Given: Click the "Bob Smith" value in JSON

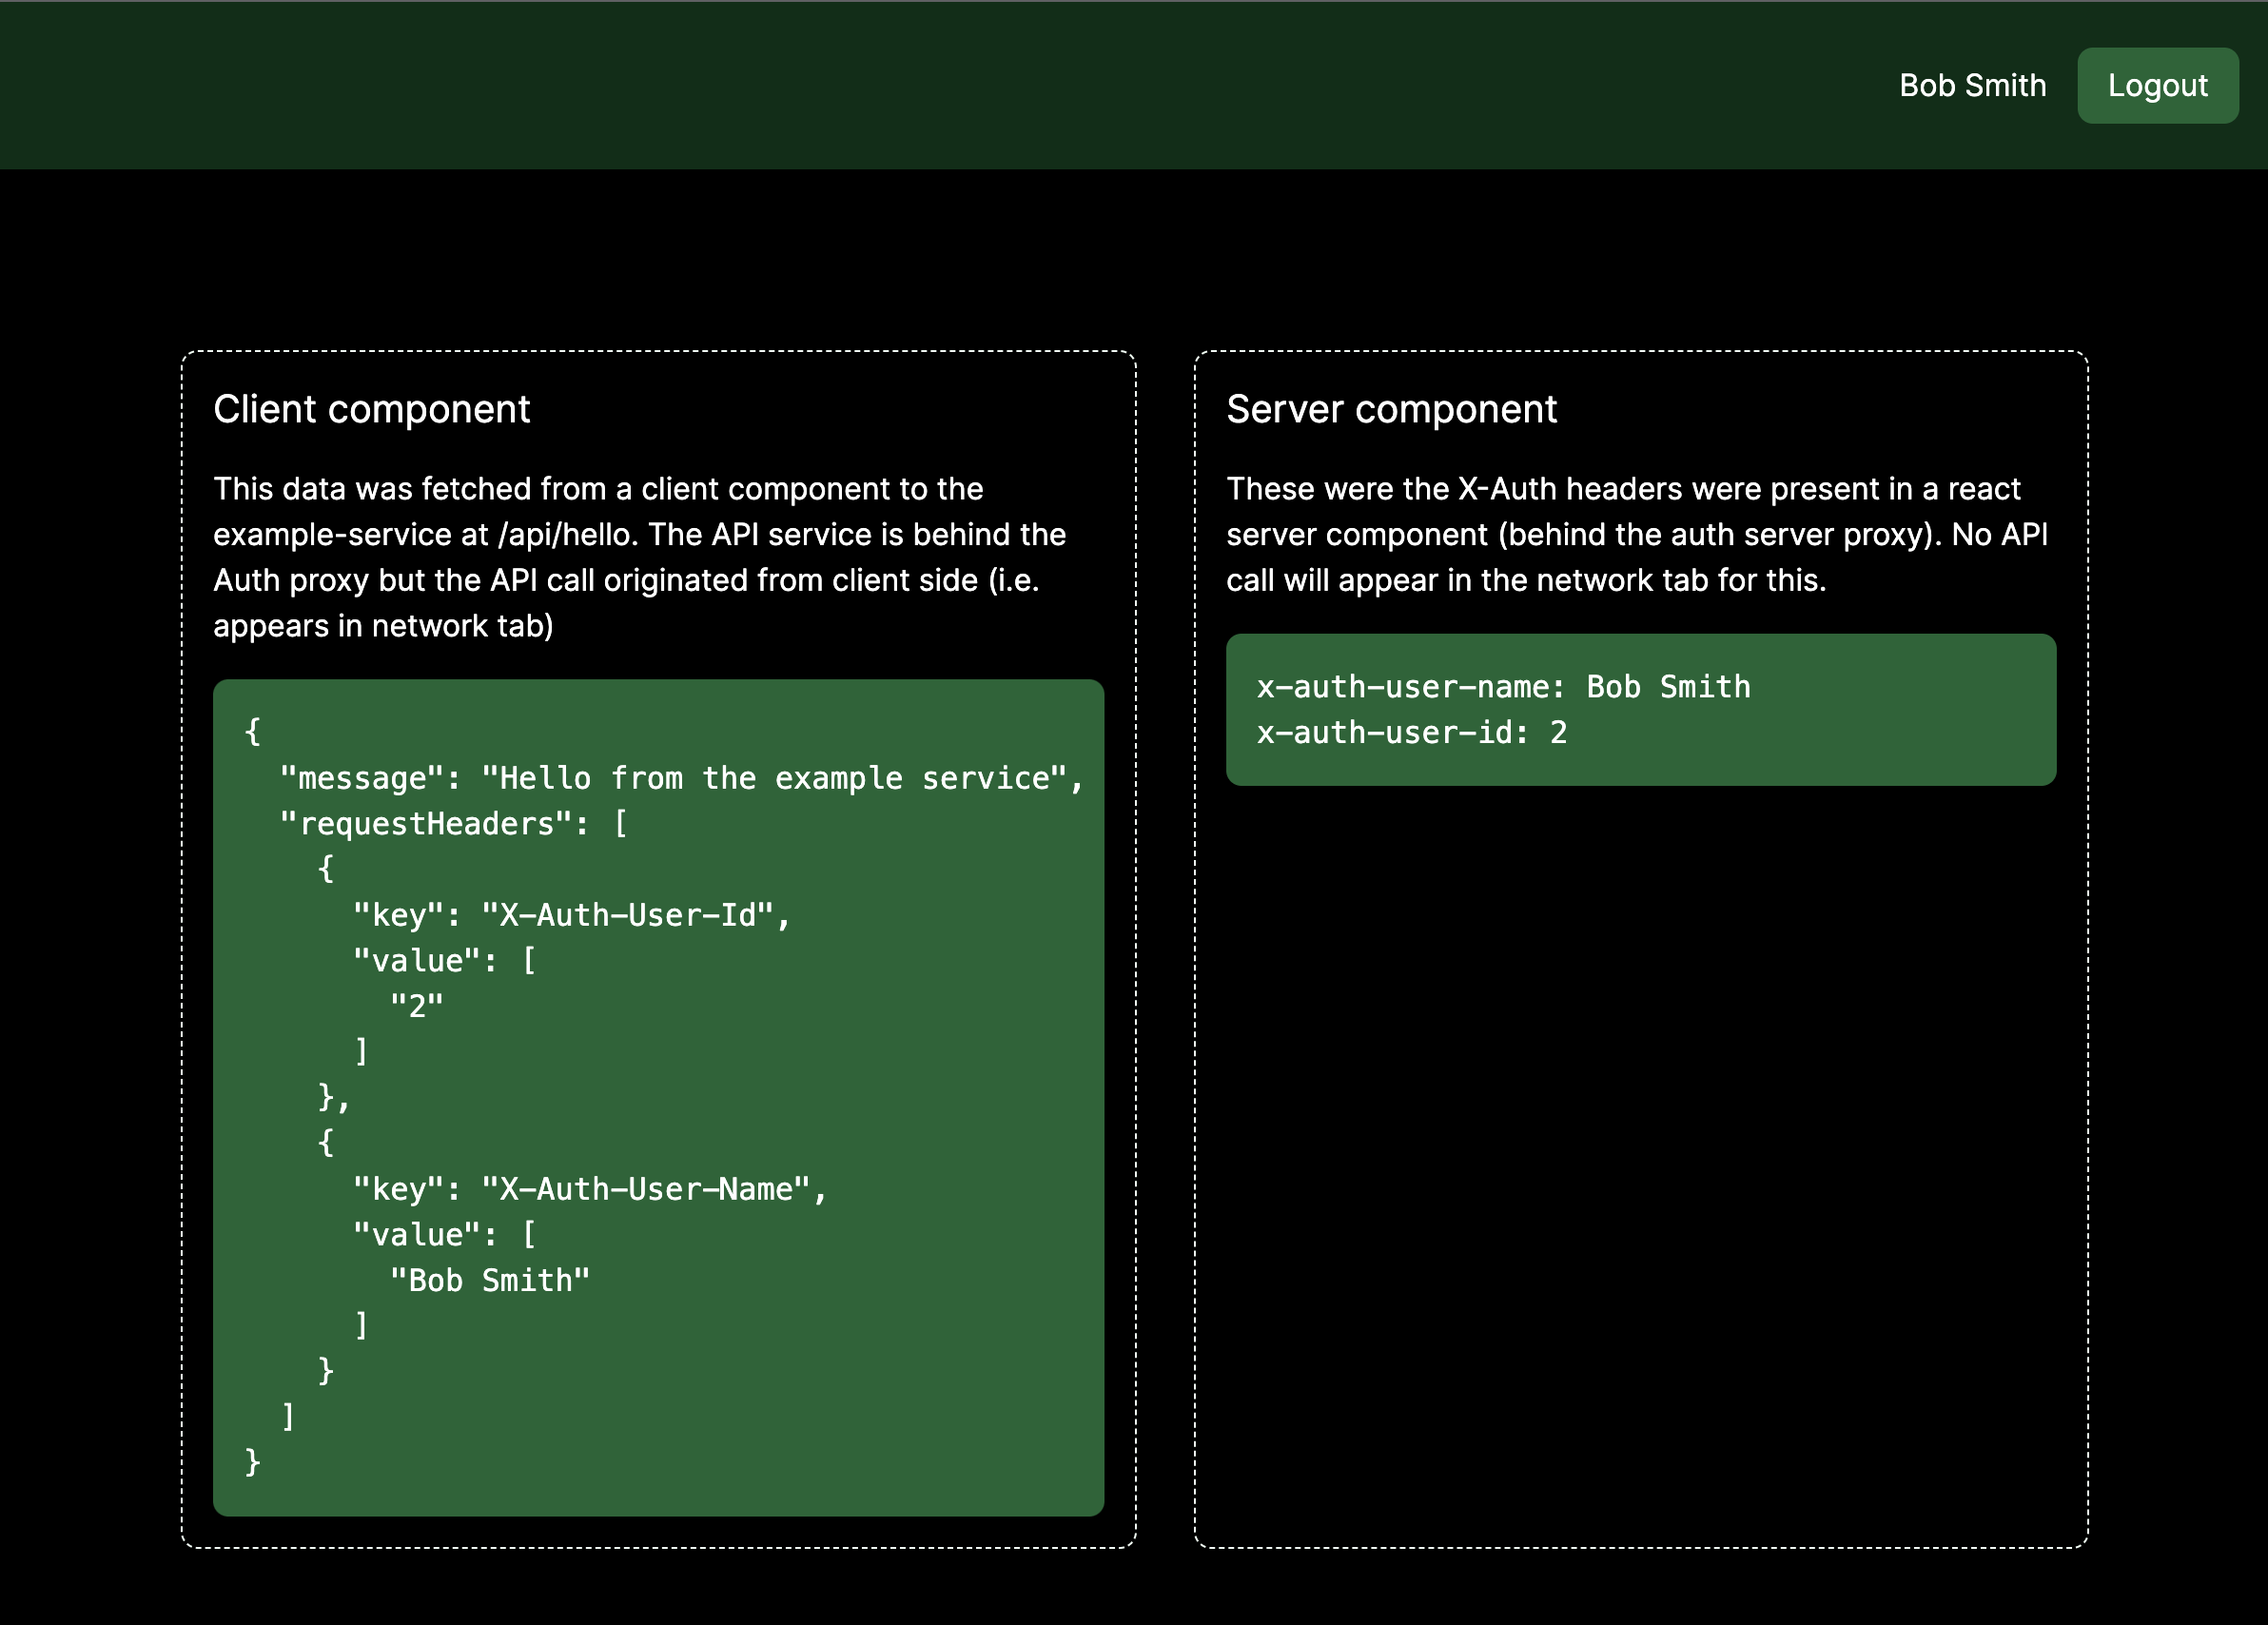Looking at the screenshot, I should 489,1280.
